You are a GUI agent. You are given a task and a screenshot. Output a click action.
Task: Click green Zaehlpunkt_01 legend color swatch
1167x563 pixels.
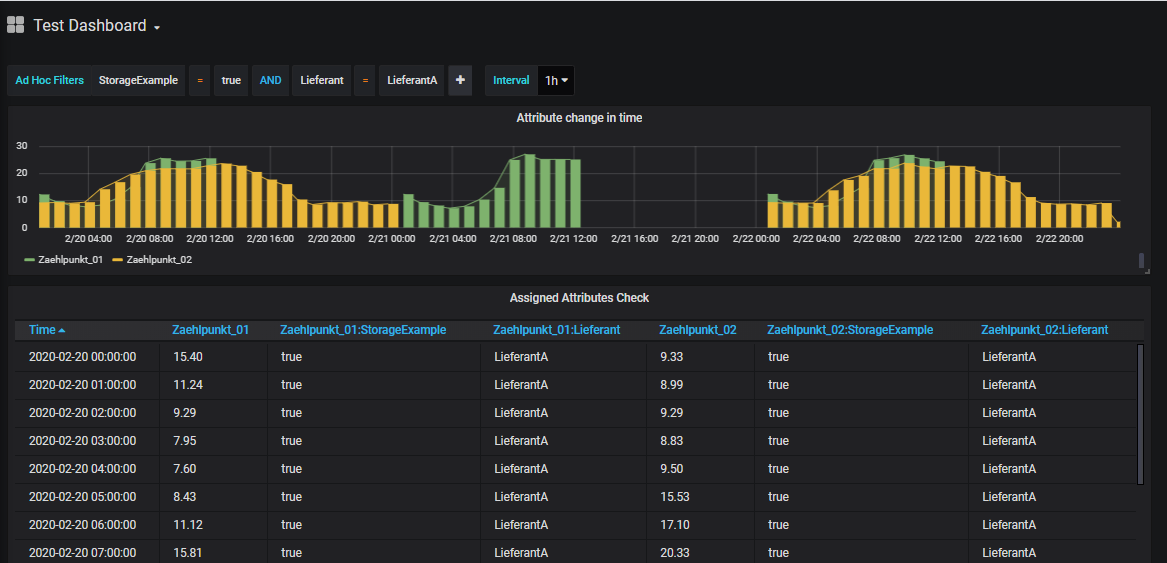point(30,259)
